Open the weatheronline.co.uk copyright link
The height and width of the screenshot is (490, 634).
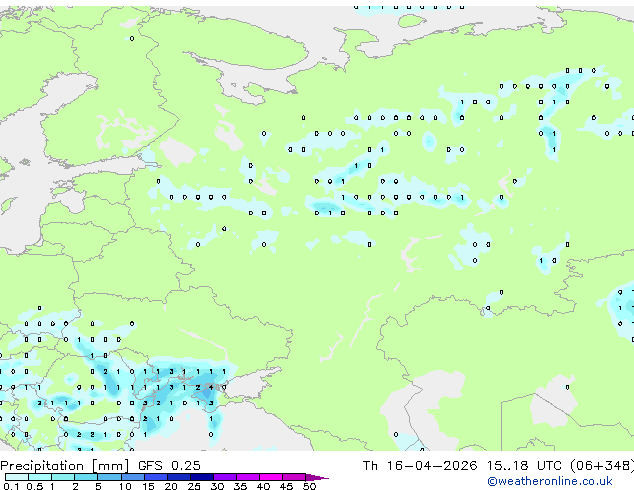(550, 481)
